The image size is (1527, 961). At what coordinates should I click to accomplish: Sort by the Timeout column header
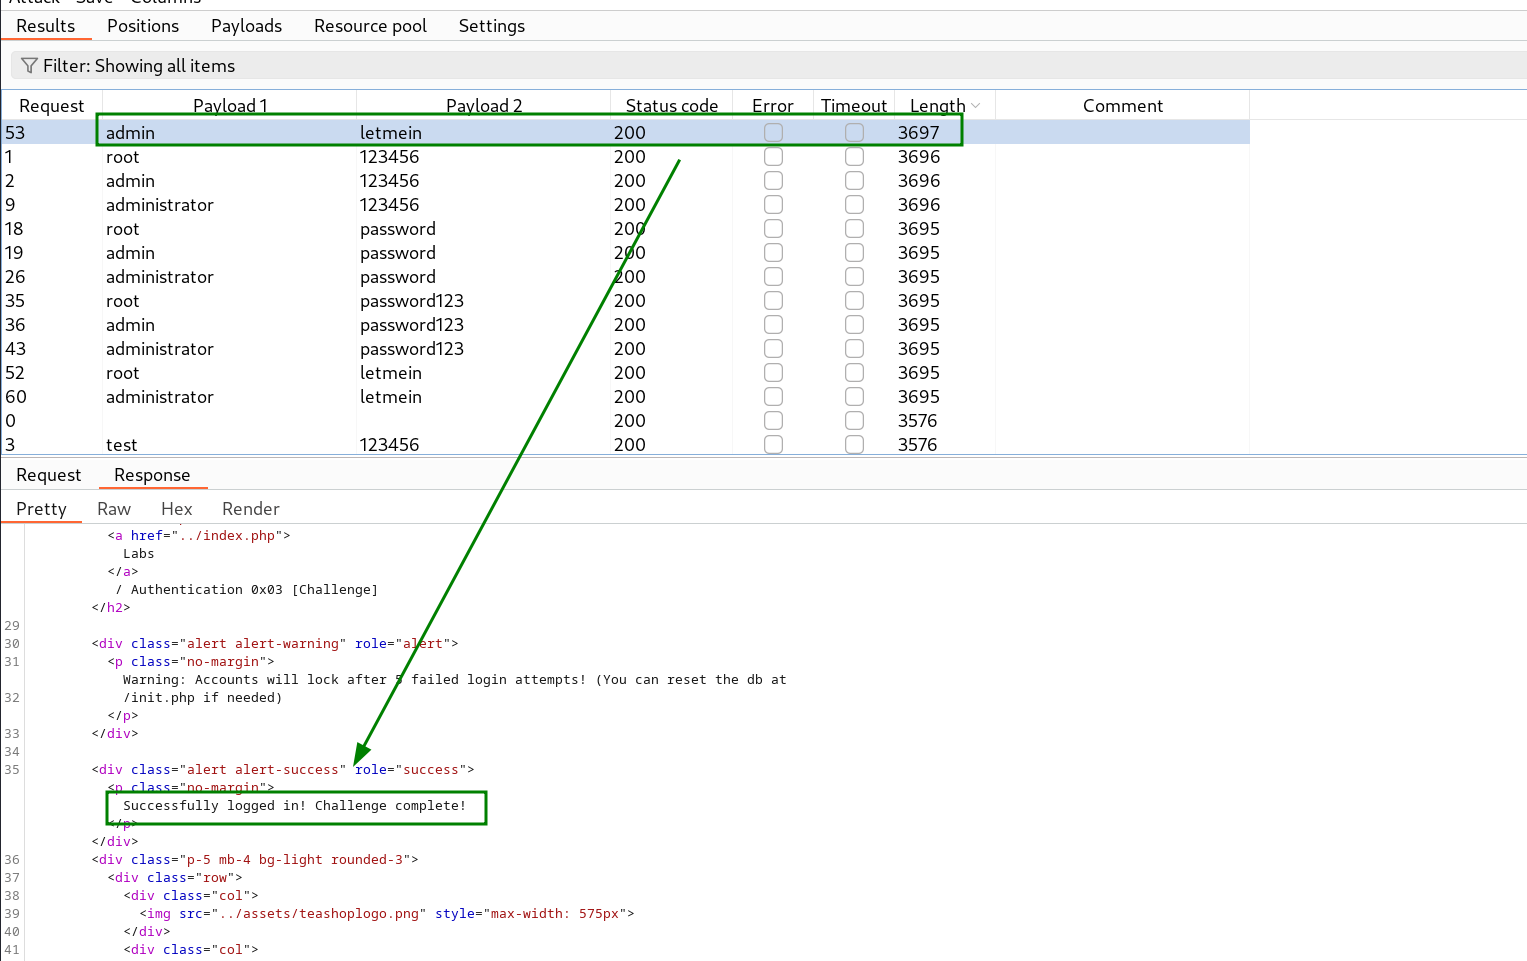[x=853, y=106]
